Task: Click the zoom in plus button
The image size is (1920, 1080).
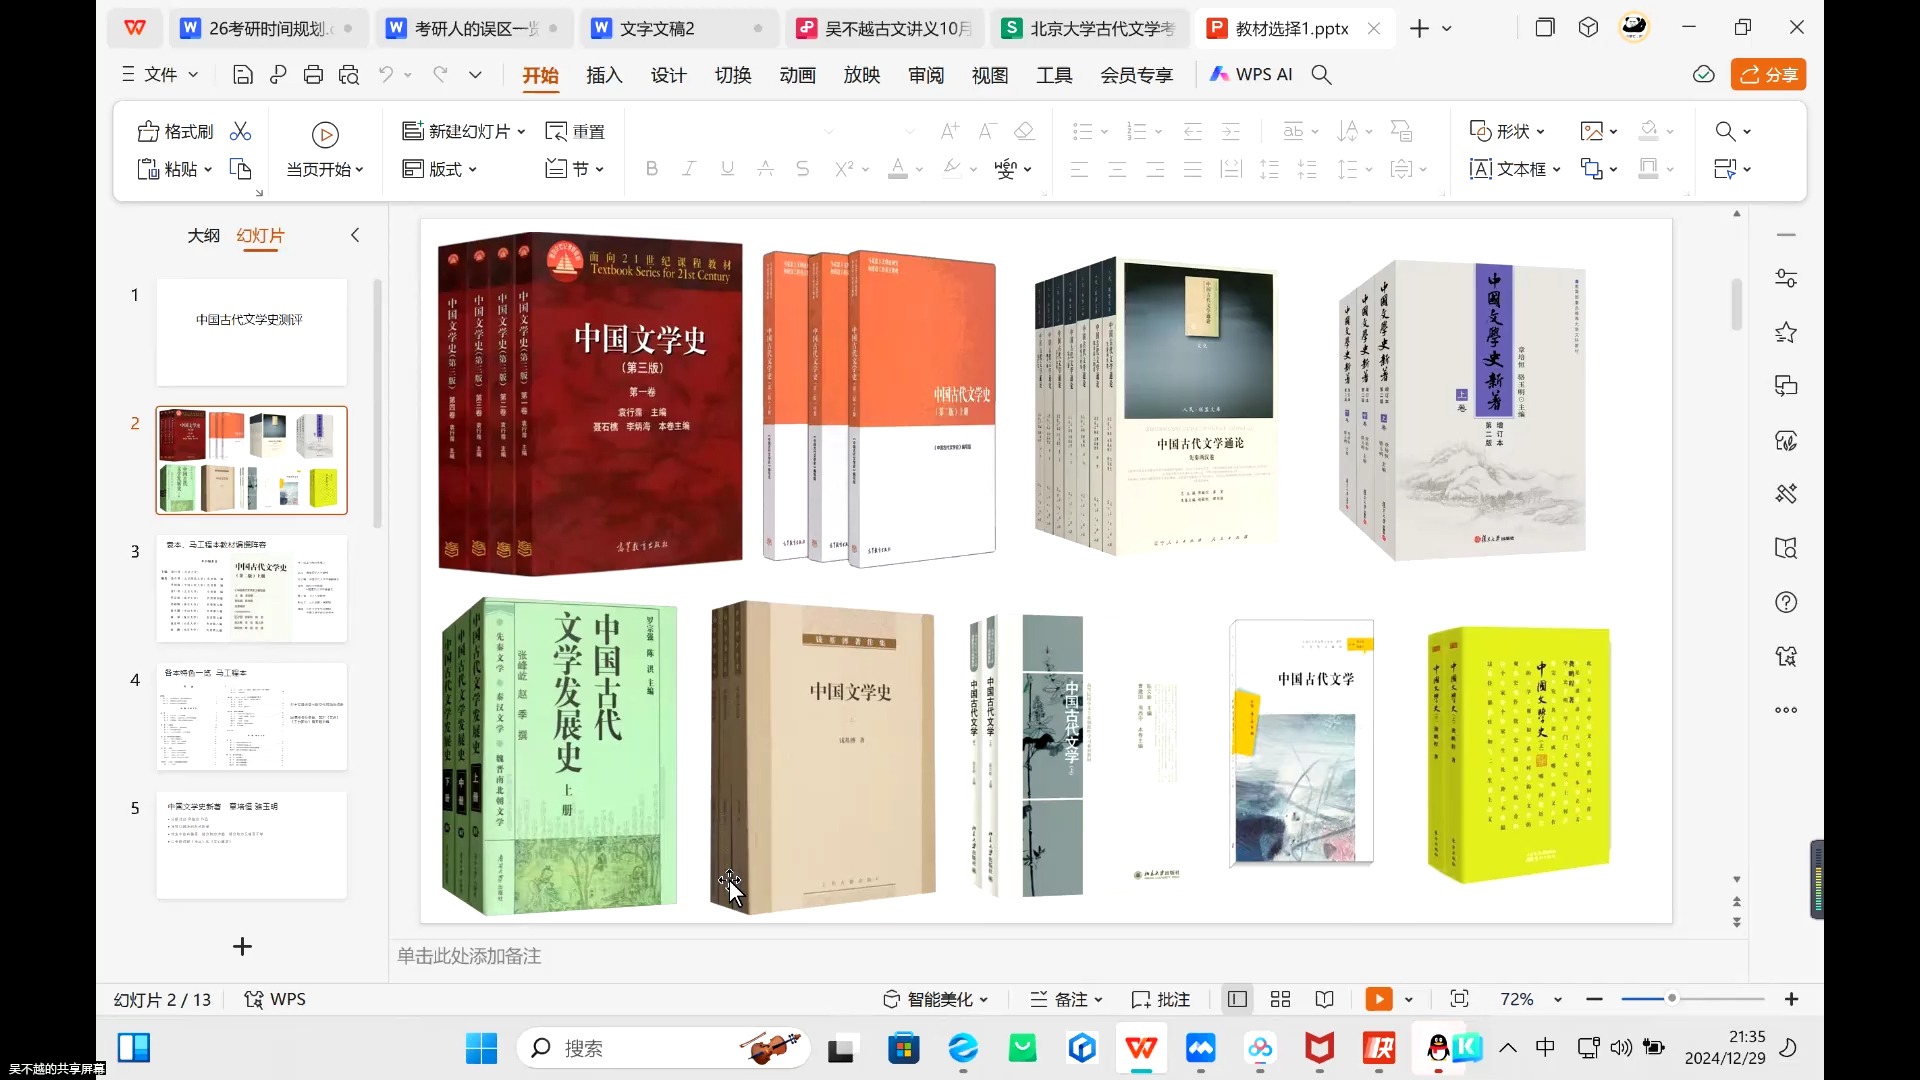Action: [x=1791, y=999]
